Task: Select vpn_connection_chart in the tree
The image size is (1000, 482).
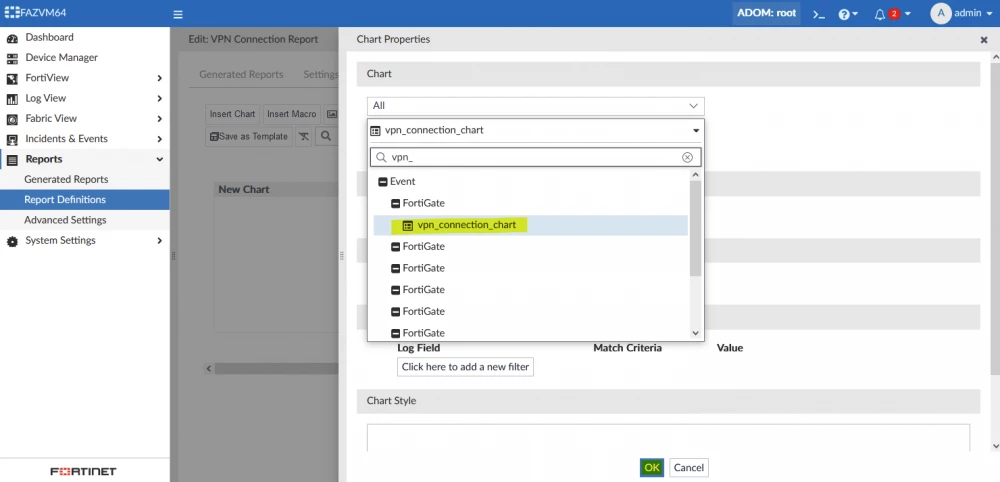Action: [466, 225]
